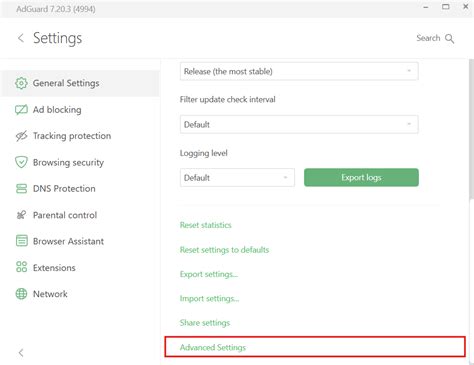Click the Browser Assistant icon
Image resolution: width=474 pixels, height=365 pixels.
tap(22, 241)
